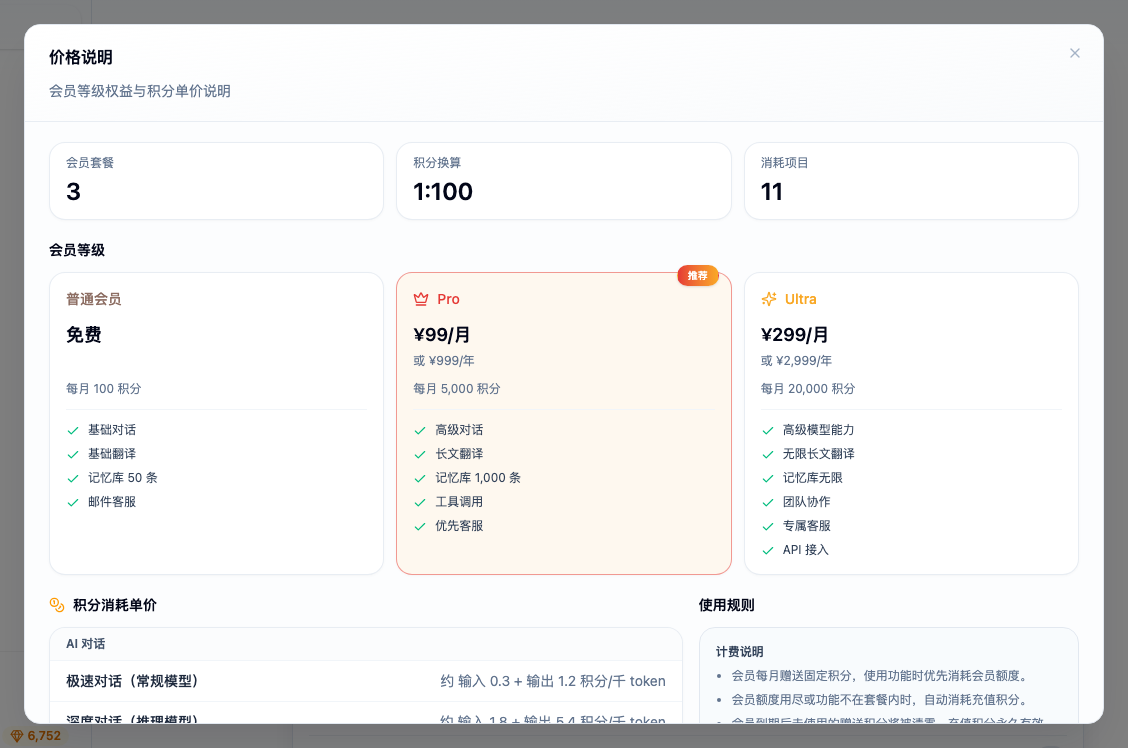Screen dimensions: 1128x748
Task: Close the 价格说明 dialog
Action: 1075,53
